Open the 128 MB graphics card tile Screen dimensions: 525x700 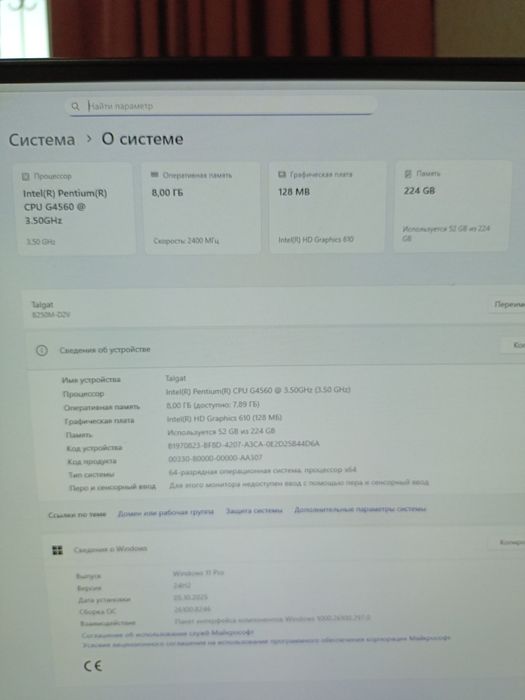pyautogui.click(x=327, y=207)
